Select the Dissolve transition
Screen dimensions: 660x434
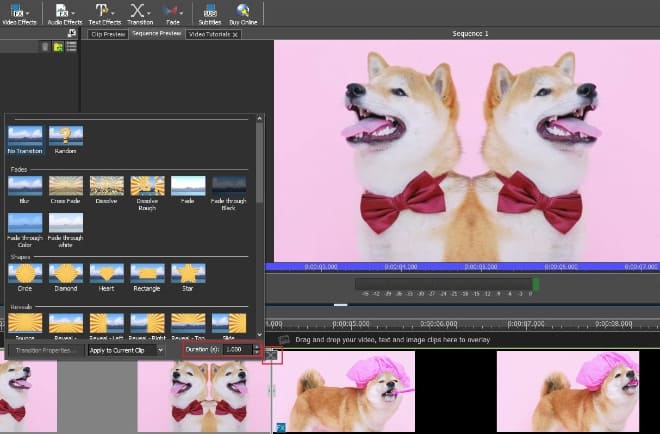click(x=106, y=190)
